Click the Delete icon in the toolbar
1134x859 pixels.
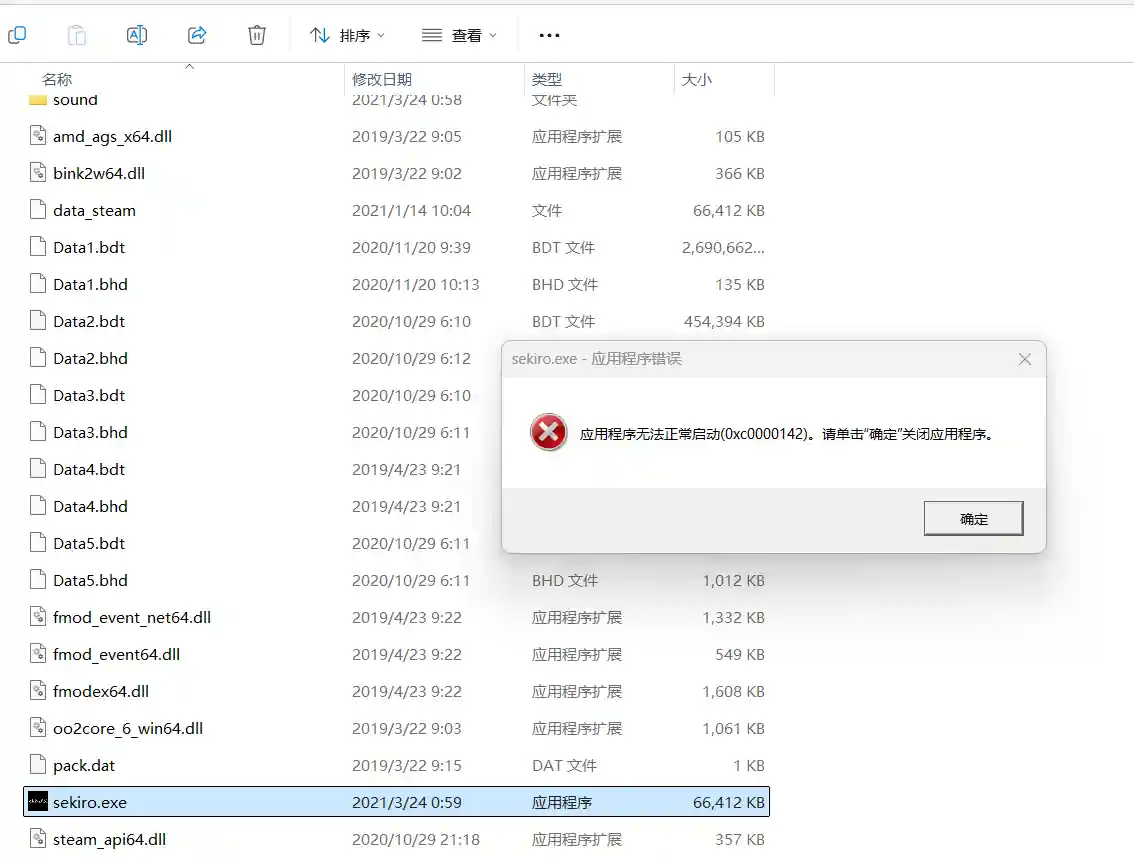click(x=256, y=34)
